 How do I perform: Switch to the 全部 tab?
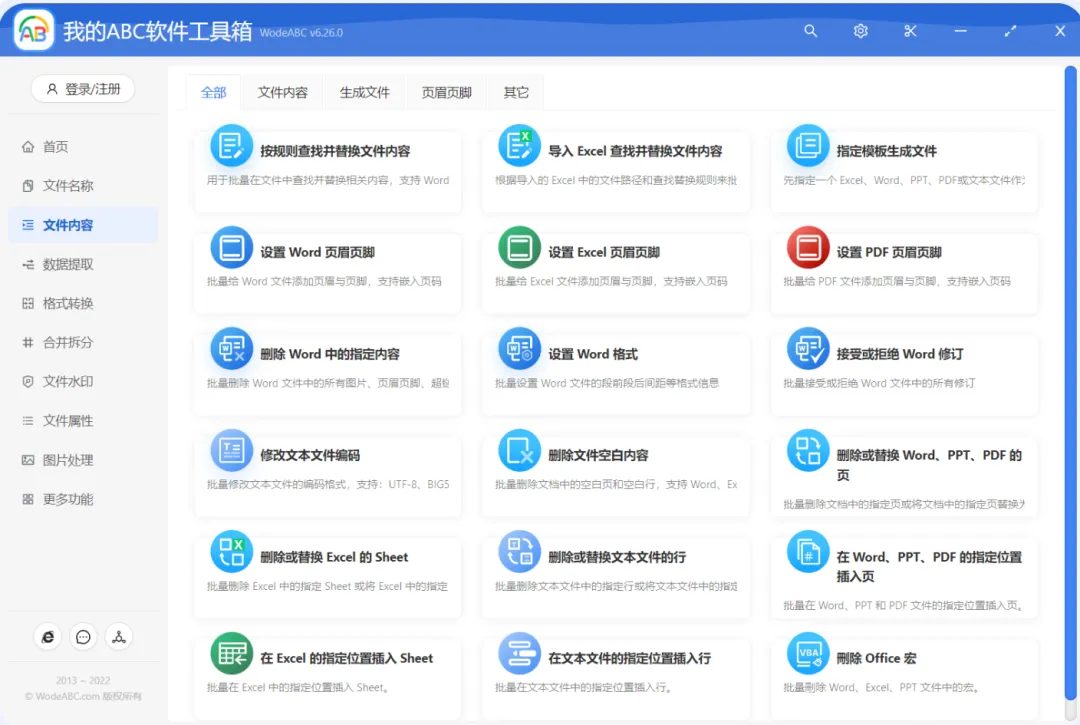[214, 92]
